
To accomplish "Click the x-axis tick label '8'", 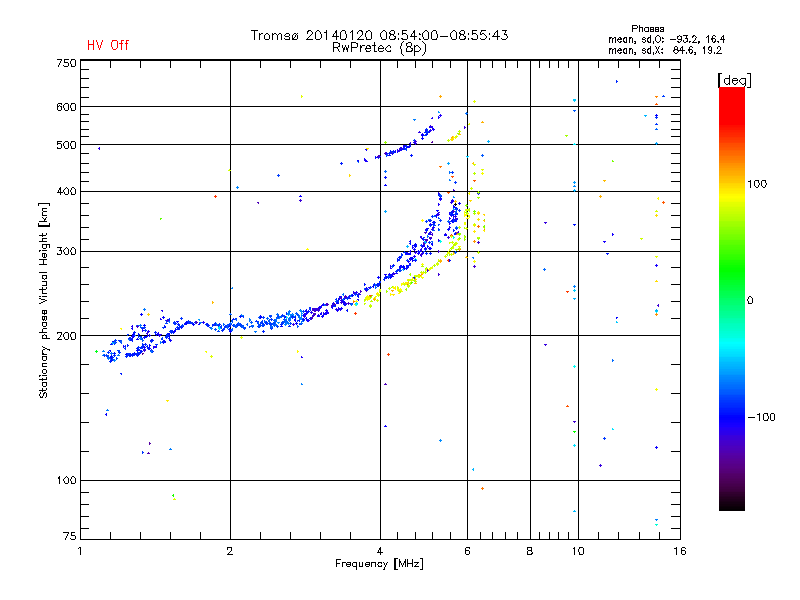I will [530, 551].
